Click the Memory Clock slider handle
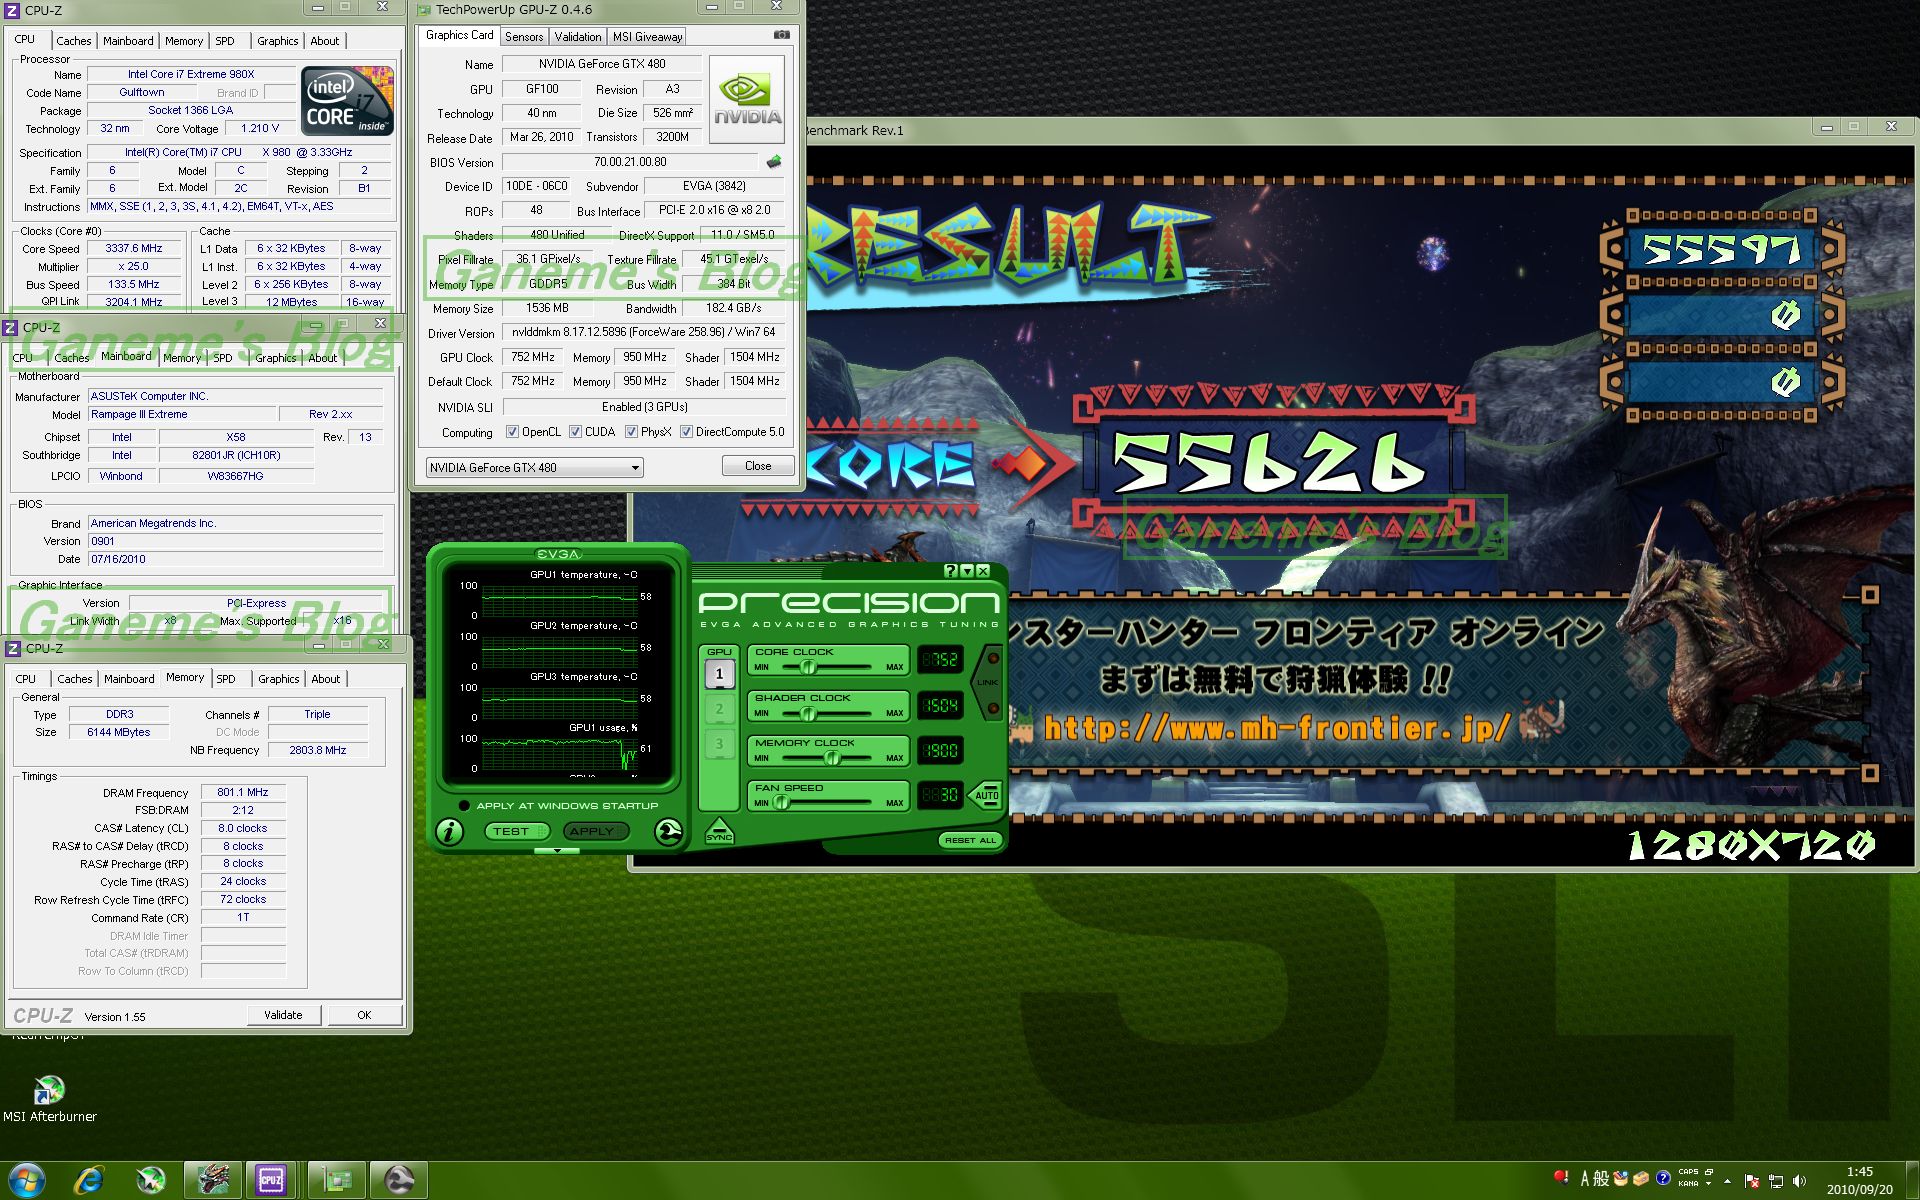This screenshot has height=1200, width=1920. click(832, 758)
